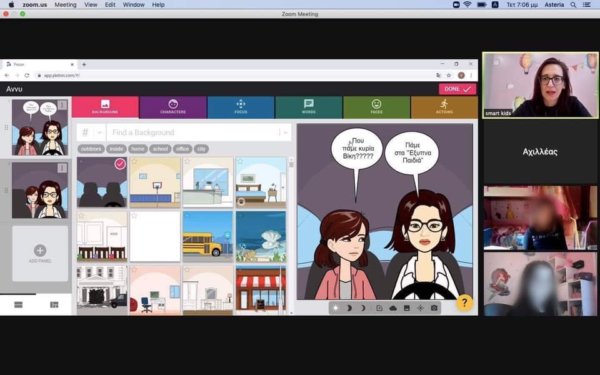The width and height of the screenshot is (600, 375).
Task: Uncheck the selected car interior background
Action: click(x=120, y=164)
